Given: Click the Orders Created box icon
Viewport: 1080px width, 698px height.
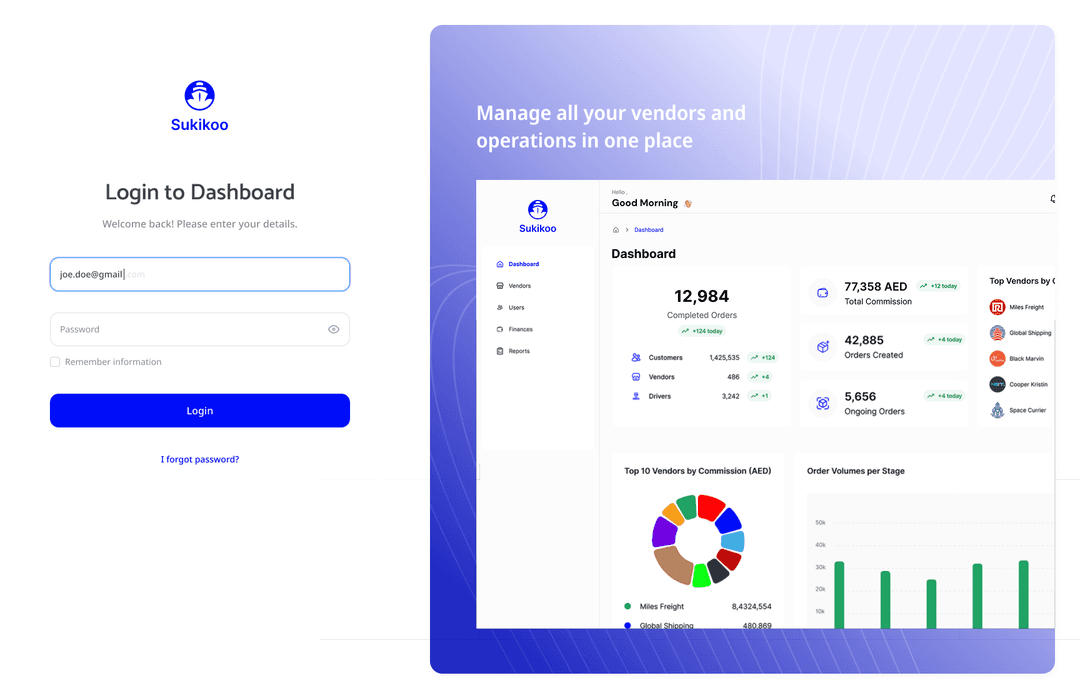Looking at the screenshot, I should tap(823, 347).
